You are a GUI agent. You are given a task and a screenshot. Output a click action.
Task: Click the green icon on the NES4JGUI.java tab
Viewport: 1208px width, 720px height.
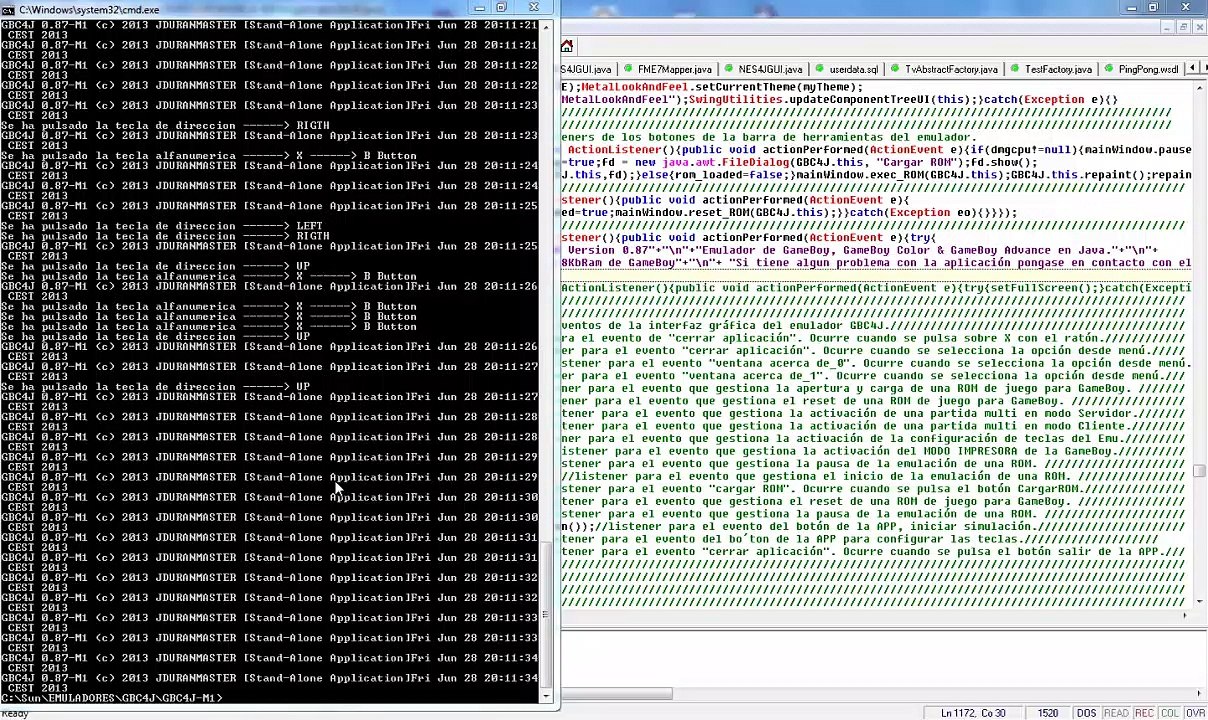(729, 70)
